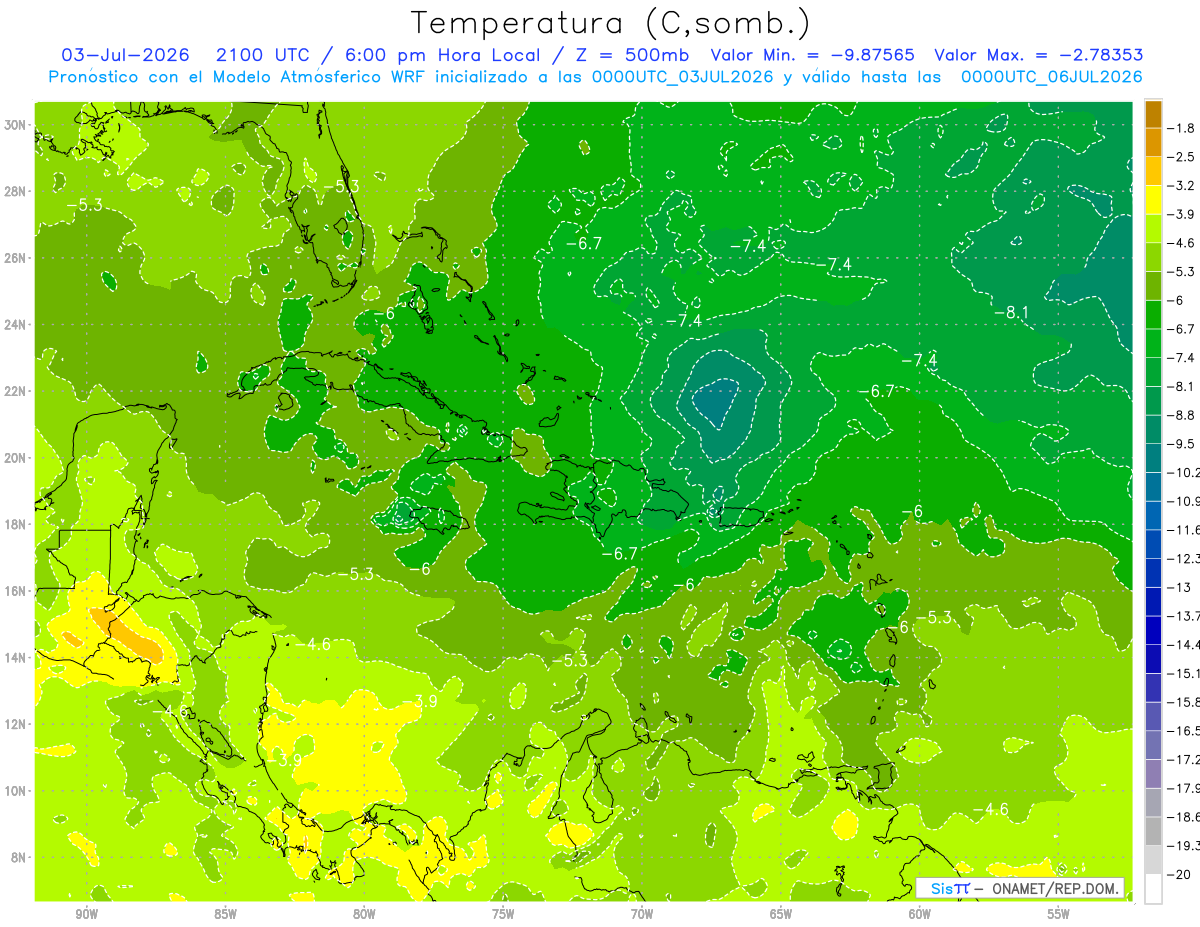The height and width of the screenshot is (927, 1200).
Task: Click the legend value "-3.2"
Action: click(x=1182, y=185)
